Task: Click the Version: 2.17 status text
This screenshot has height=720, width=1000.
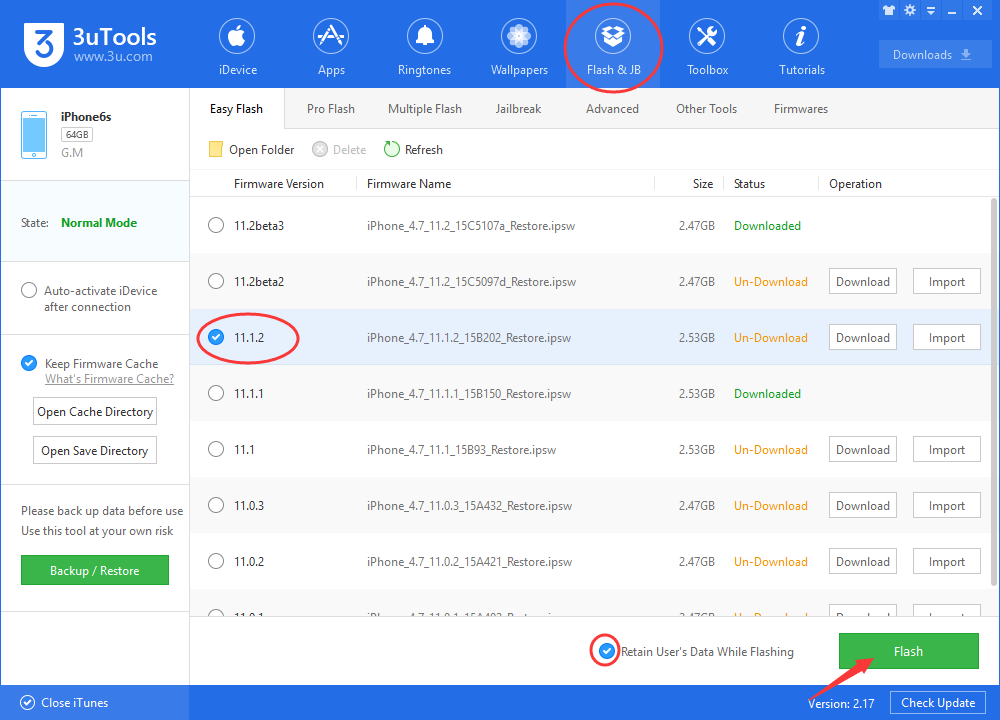Action: click(841, 703)
